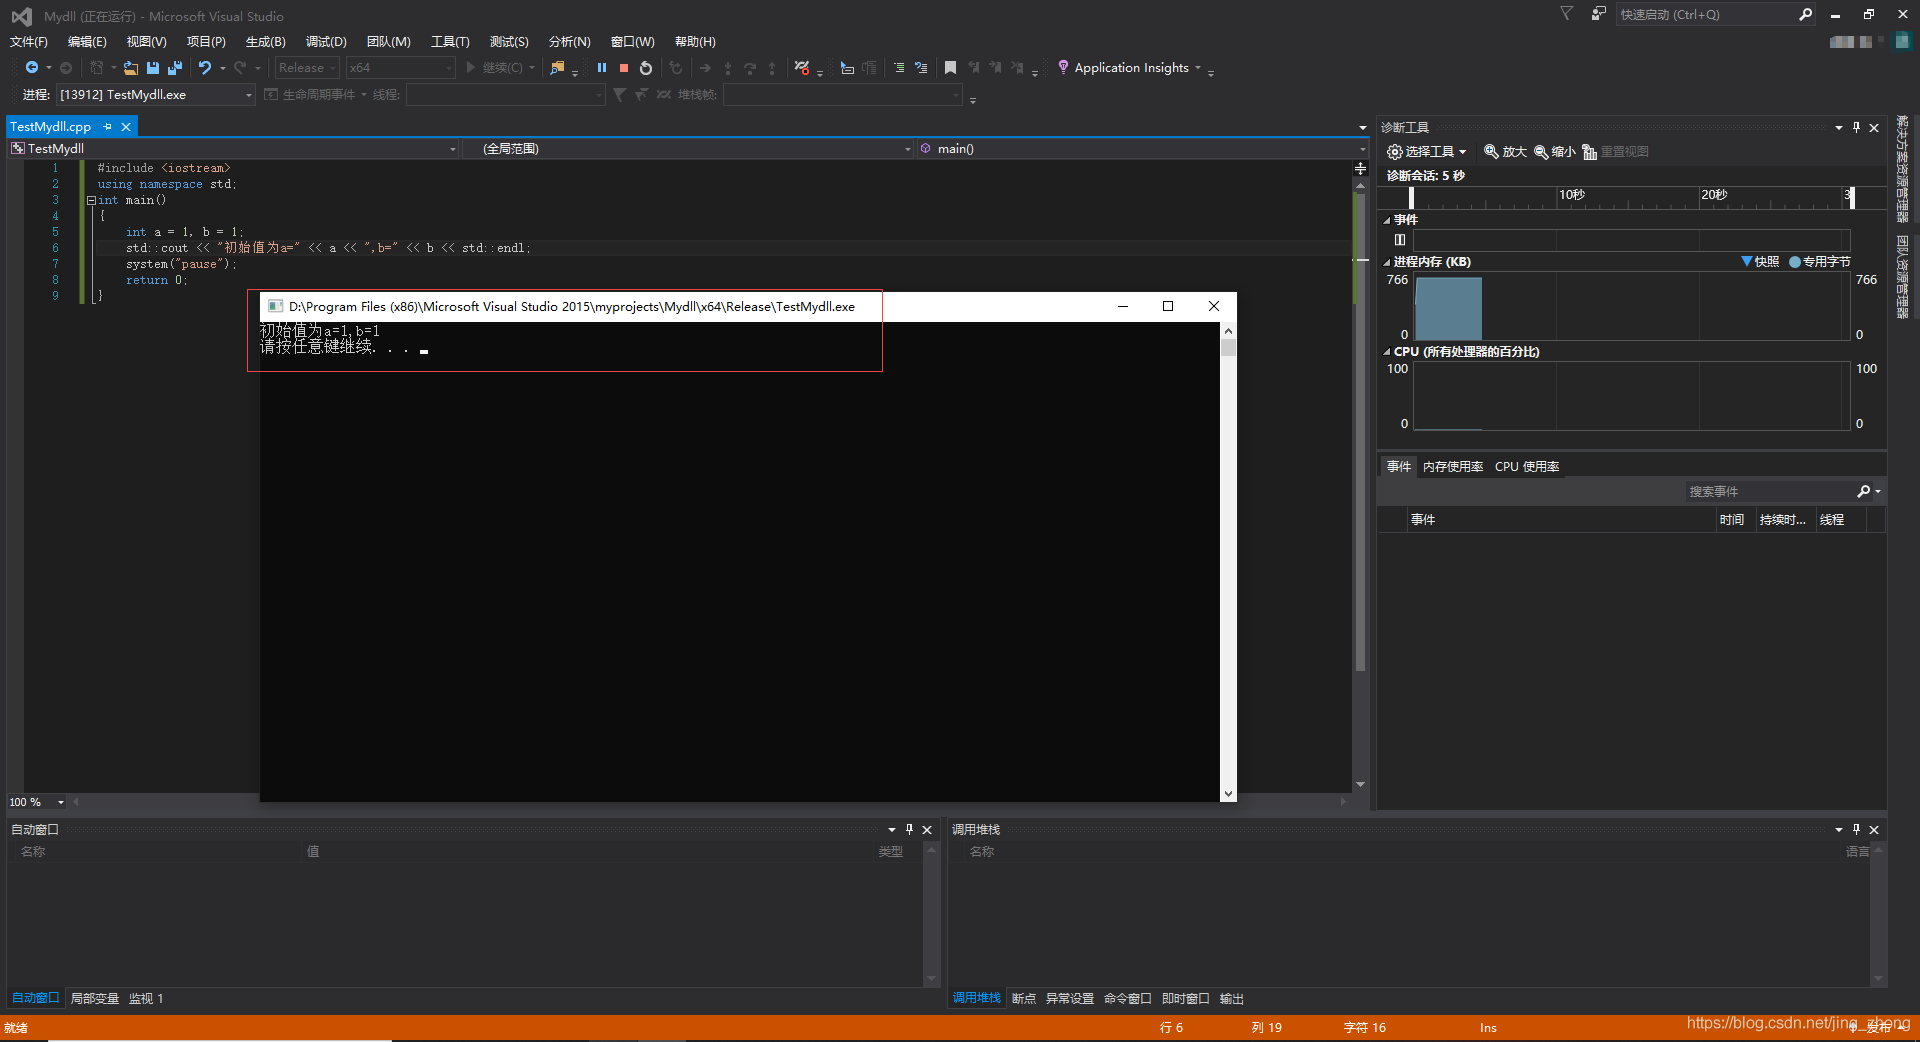This screenshot has width=1920, height=1042.
Task: Click the Zoom Out (缩小) magnifier
Action: (1541, 151)
